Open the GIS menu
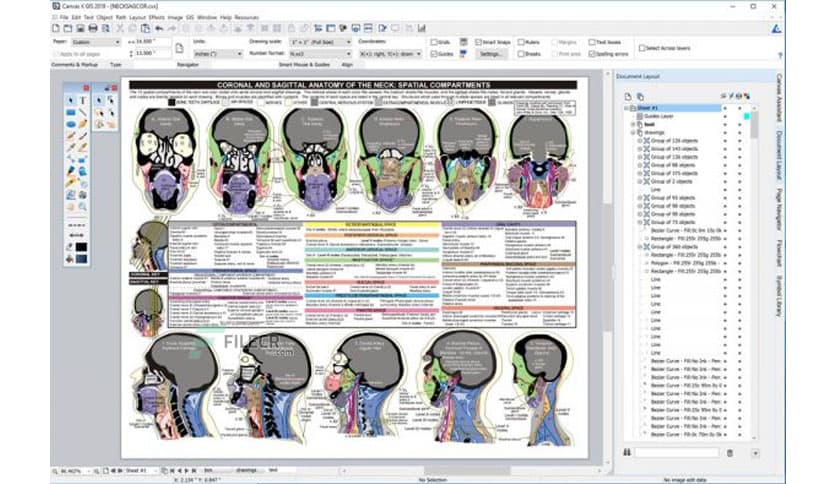Screen dimensions: 836x484 pyautogui.click(x=190, y=18)
